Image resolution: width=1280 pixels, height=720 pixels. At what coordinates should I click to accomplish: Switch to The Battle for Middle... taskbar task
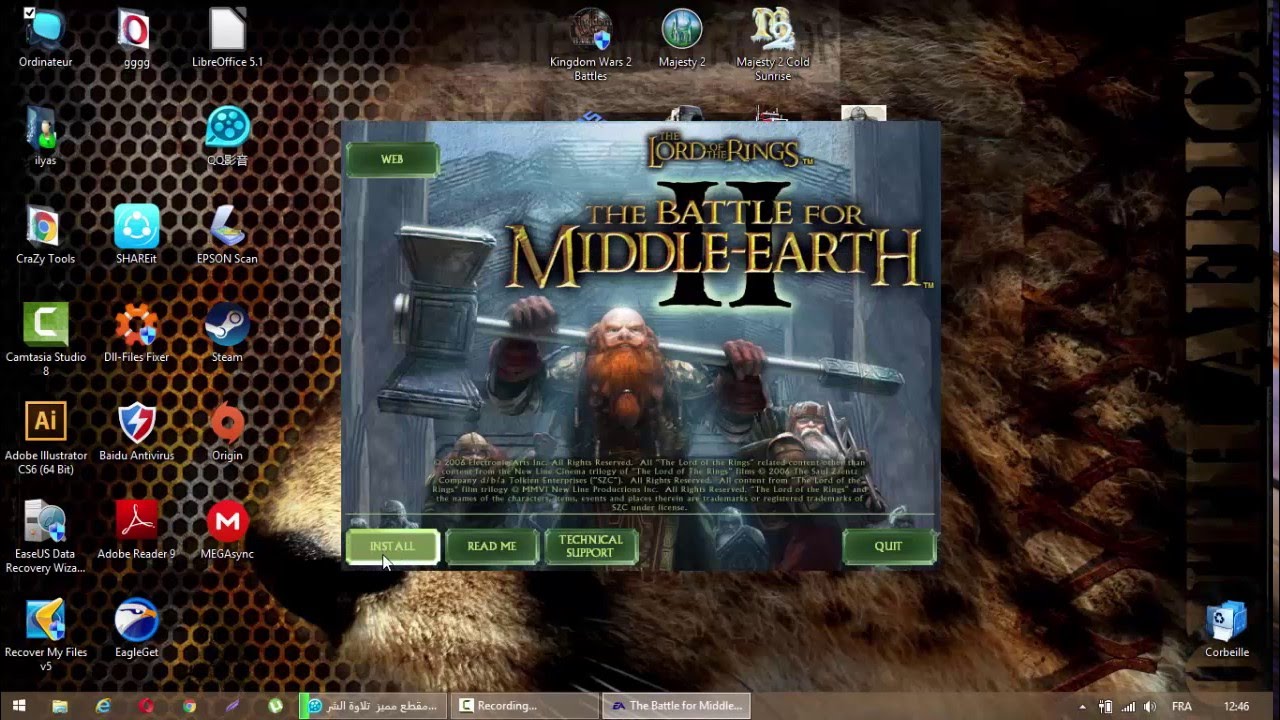[675, 706]
